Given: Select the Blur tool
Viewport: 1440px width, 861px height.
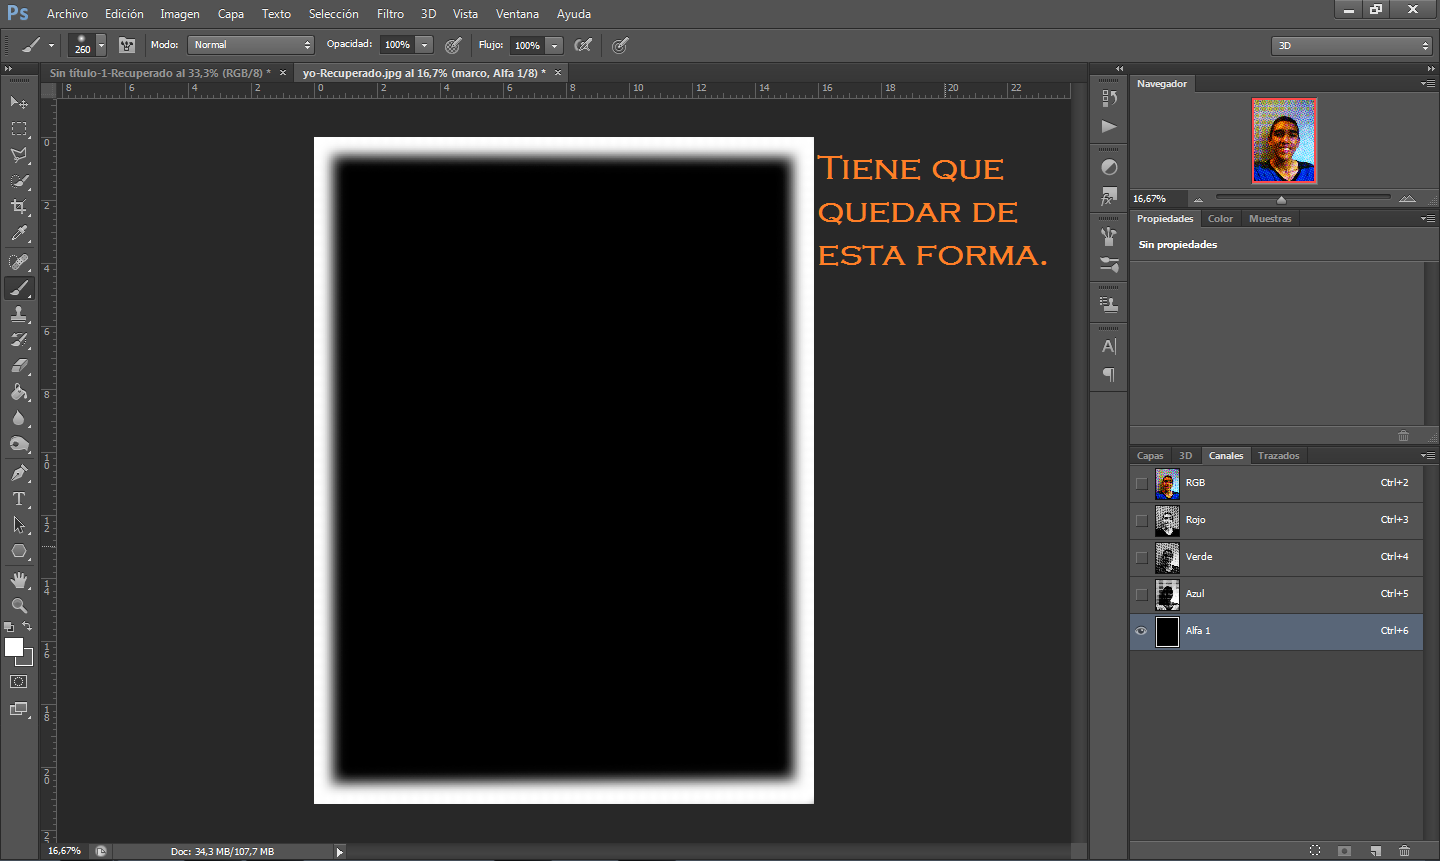Looking at the screenshot, I should (x=19, y=418).
